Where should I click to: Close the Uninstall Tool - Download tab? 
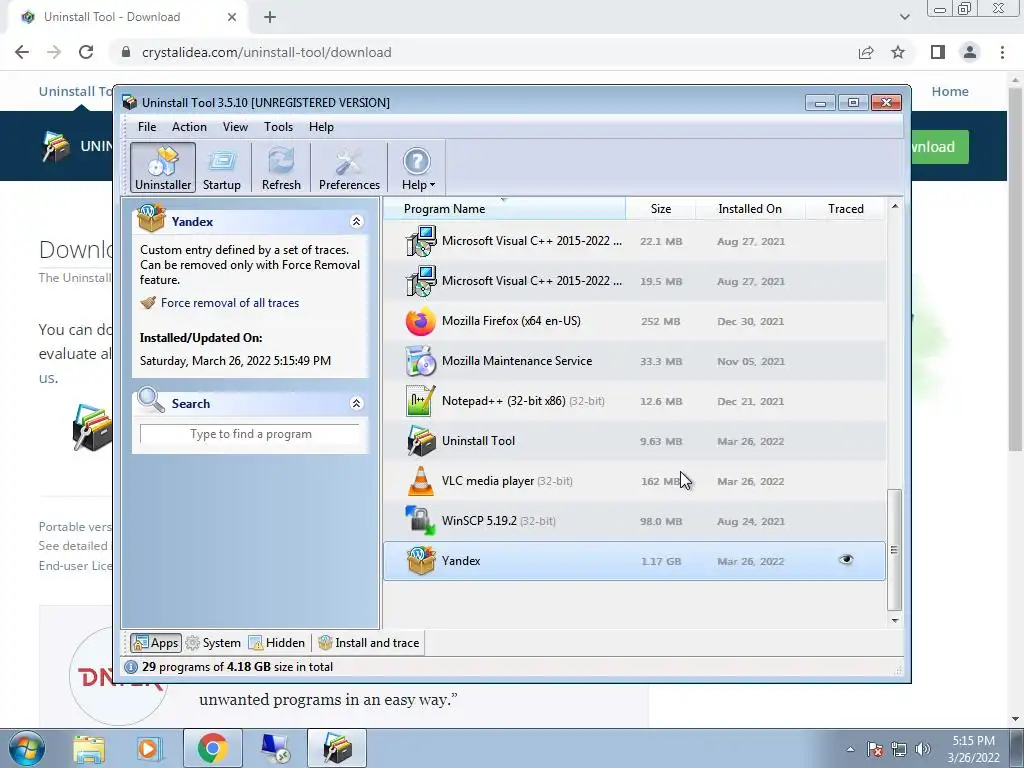(232, 17)
